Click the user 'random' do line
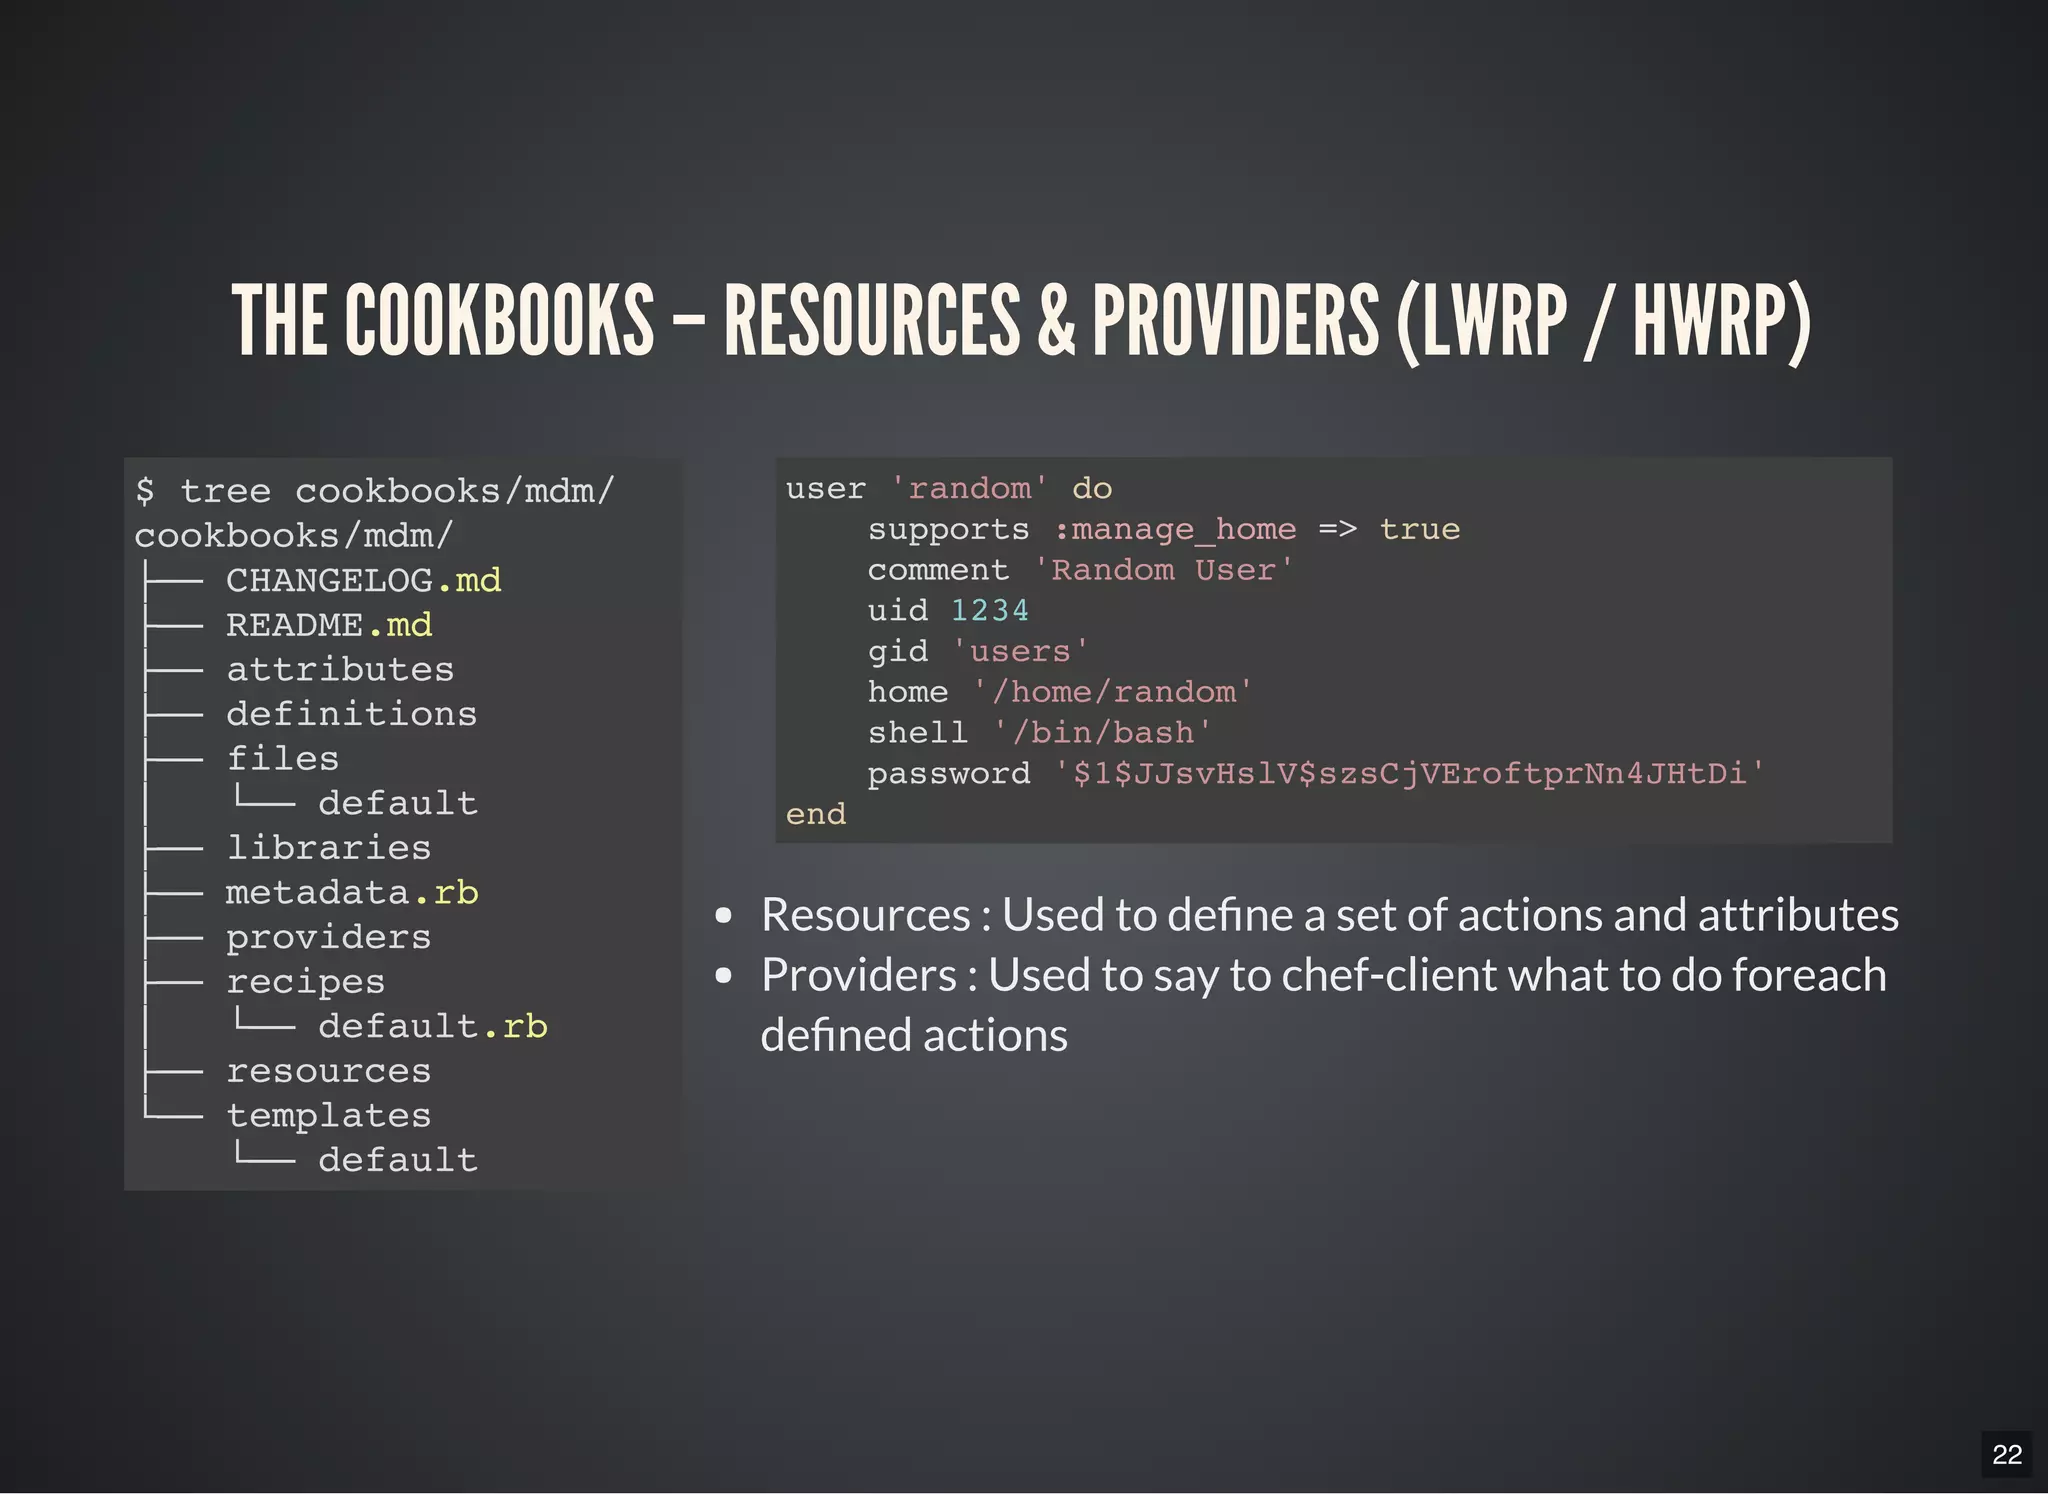 click(x=948, y=488)
